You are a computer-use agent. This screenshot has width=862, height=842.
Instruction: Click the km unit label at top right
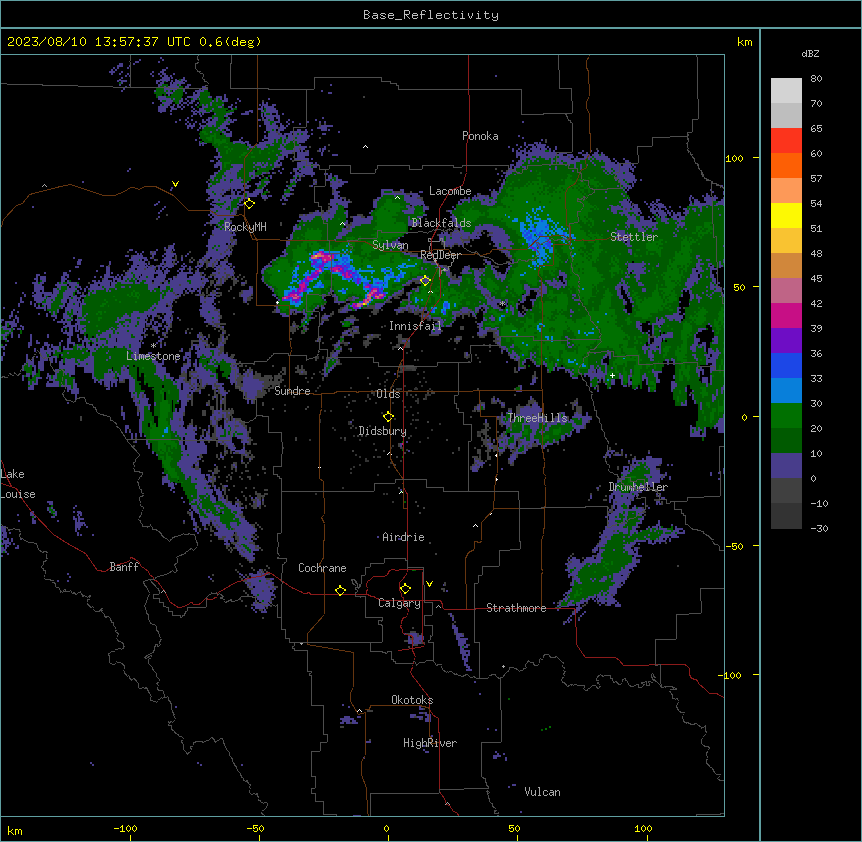(x=744, y=42)
